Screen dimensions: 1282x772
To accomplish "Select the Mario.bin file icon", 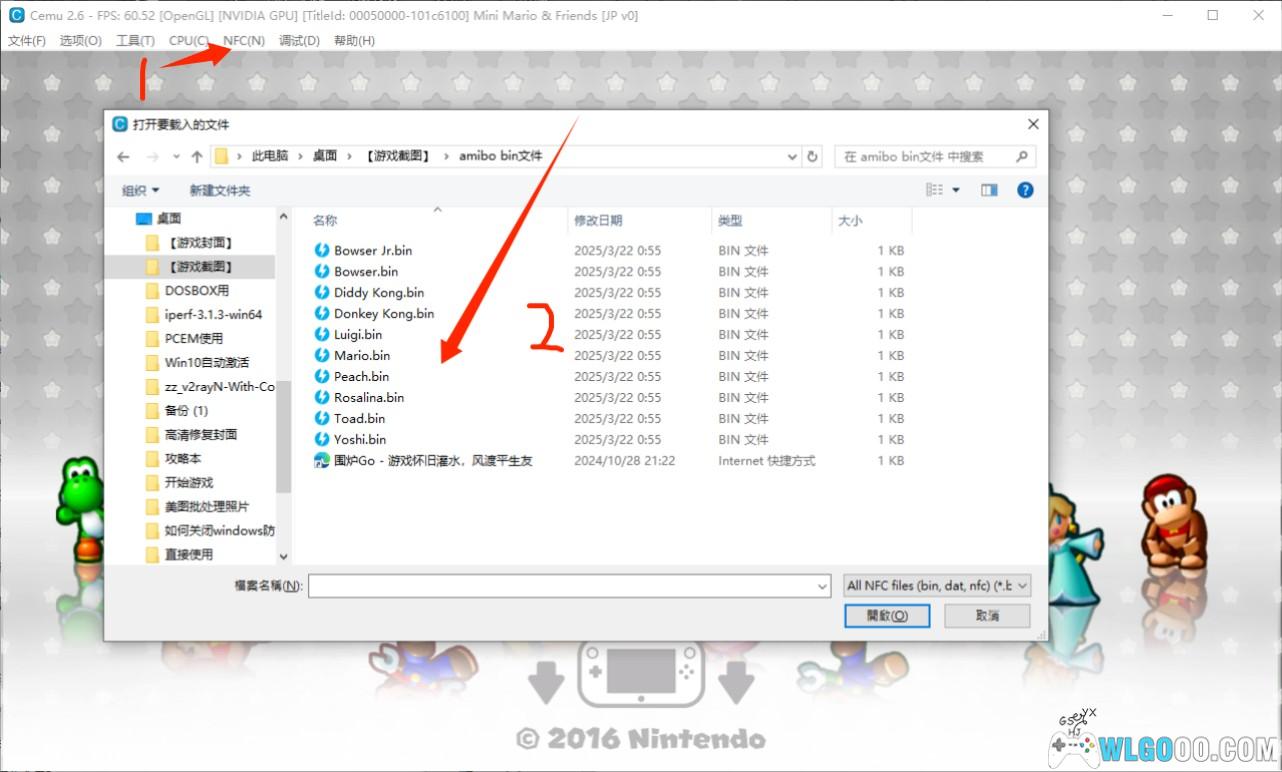I will pos(322,355).
